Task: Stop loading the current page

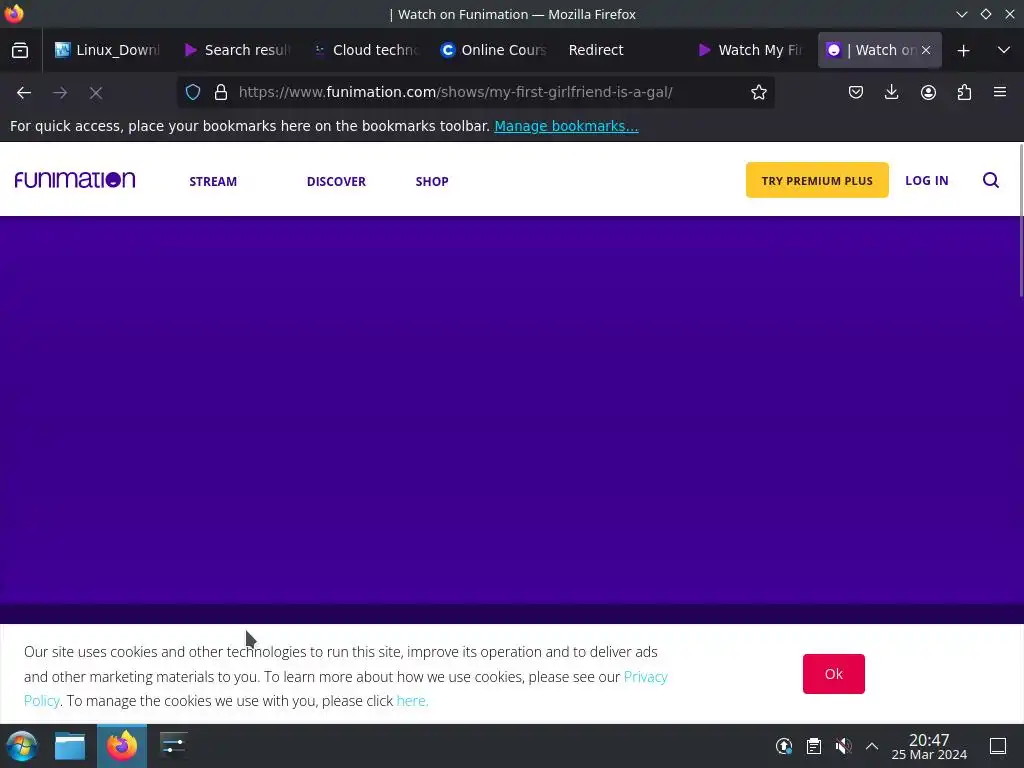Action: [96, 93]
